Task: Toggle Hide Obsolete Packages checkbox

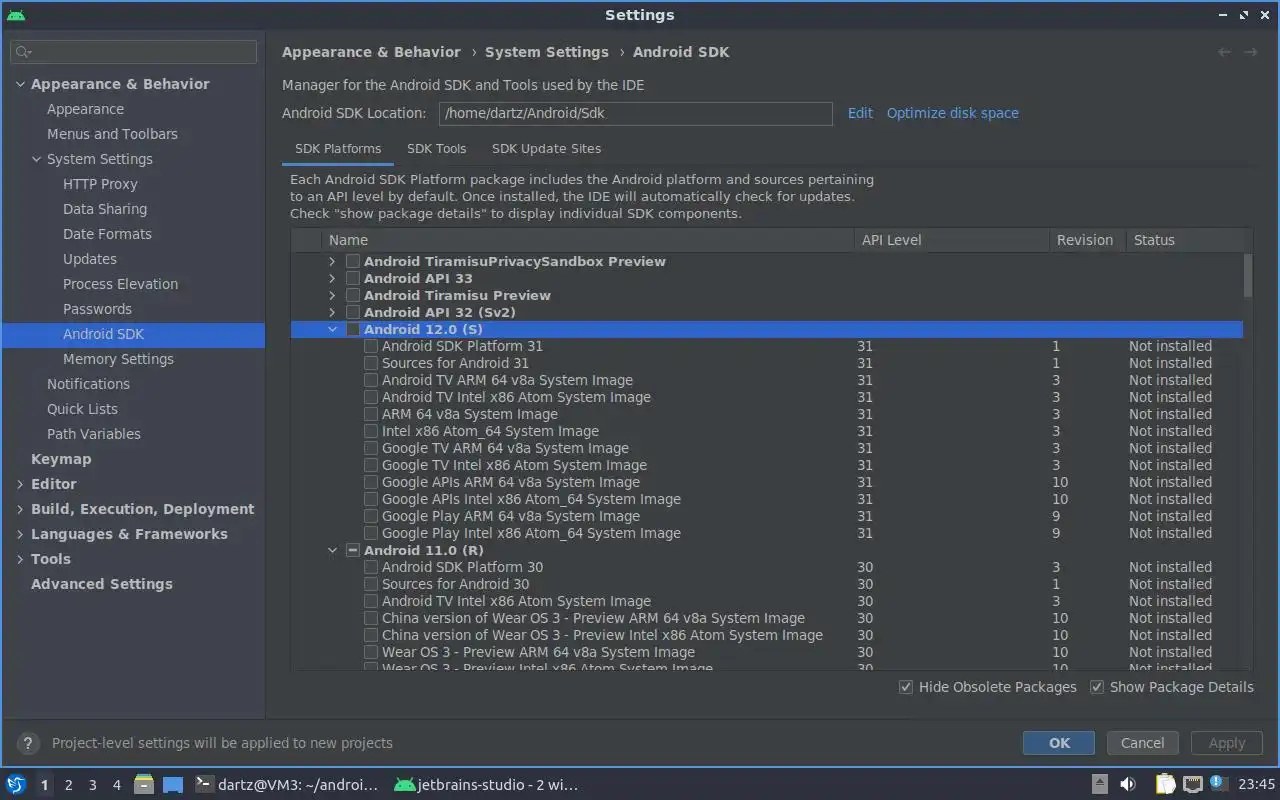Action: (906, 687)
